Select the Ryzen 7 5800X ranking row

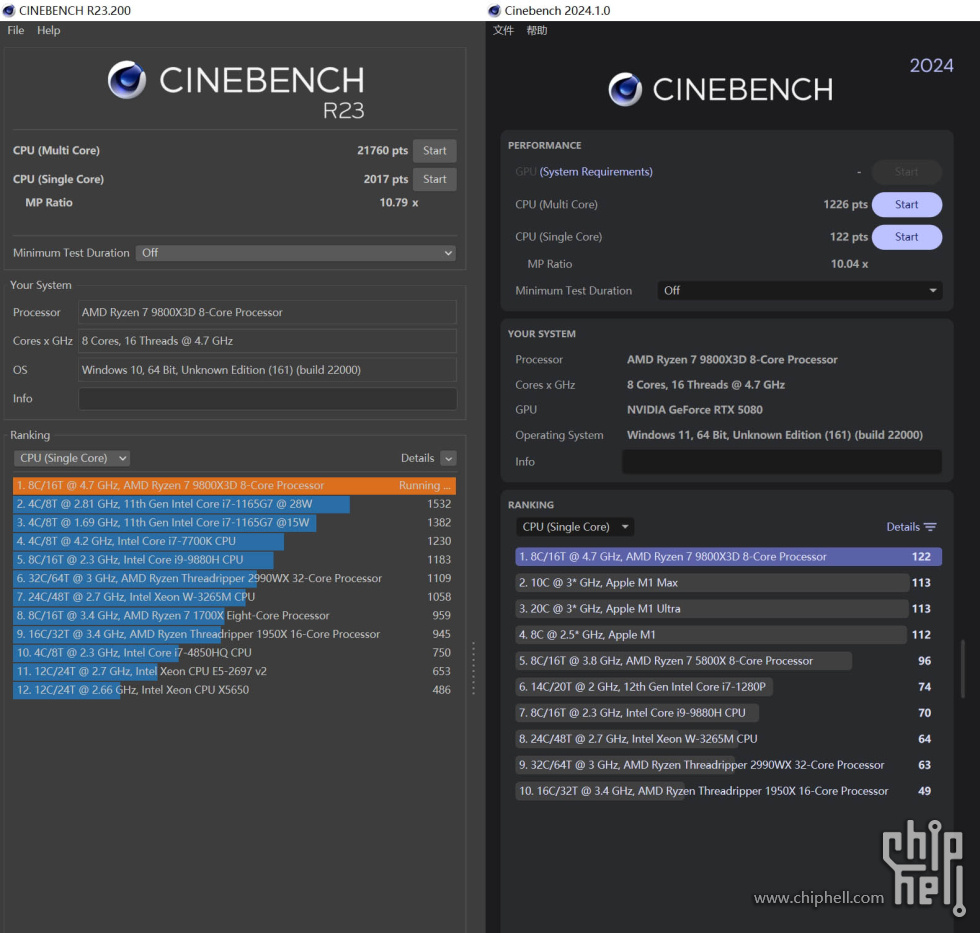(728, 661)
